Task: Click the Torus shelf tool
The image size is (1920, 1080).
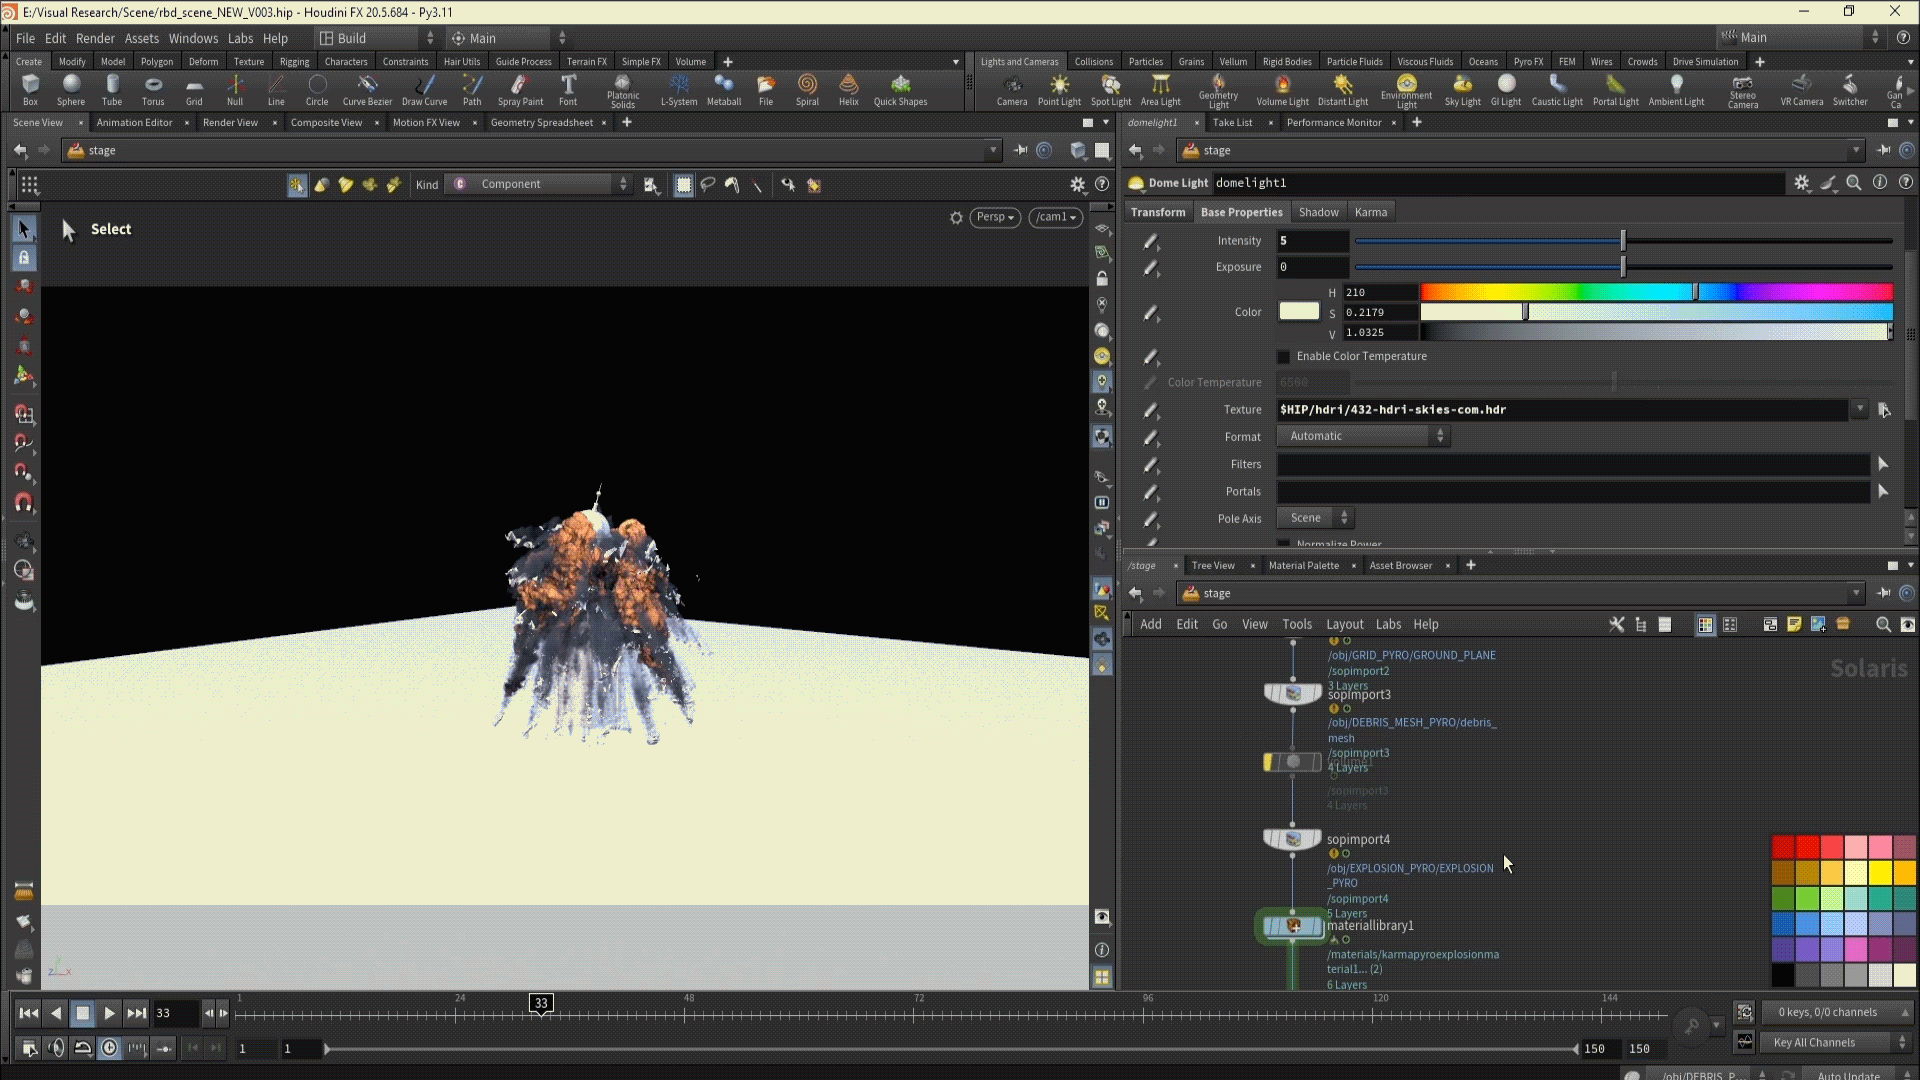Action: point(153,88)
